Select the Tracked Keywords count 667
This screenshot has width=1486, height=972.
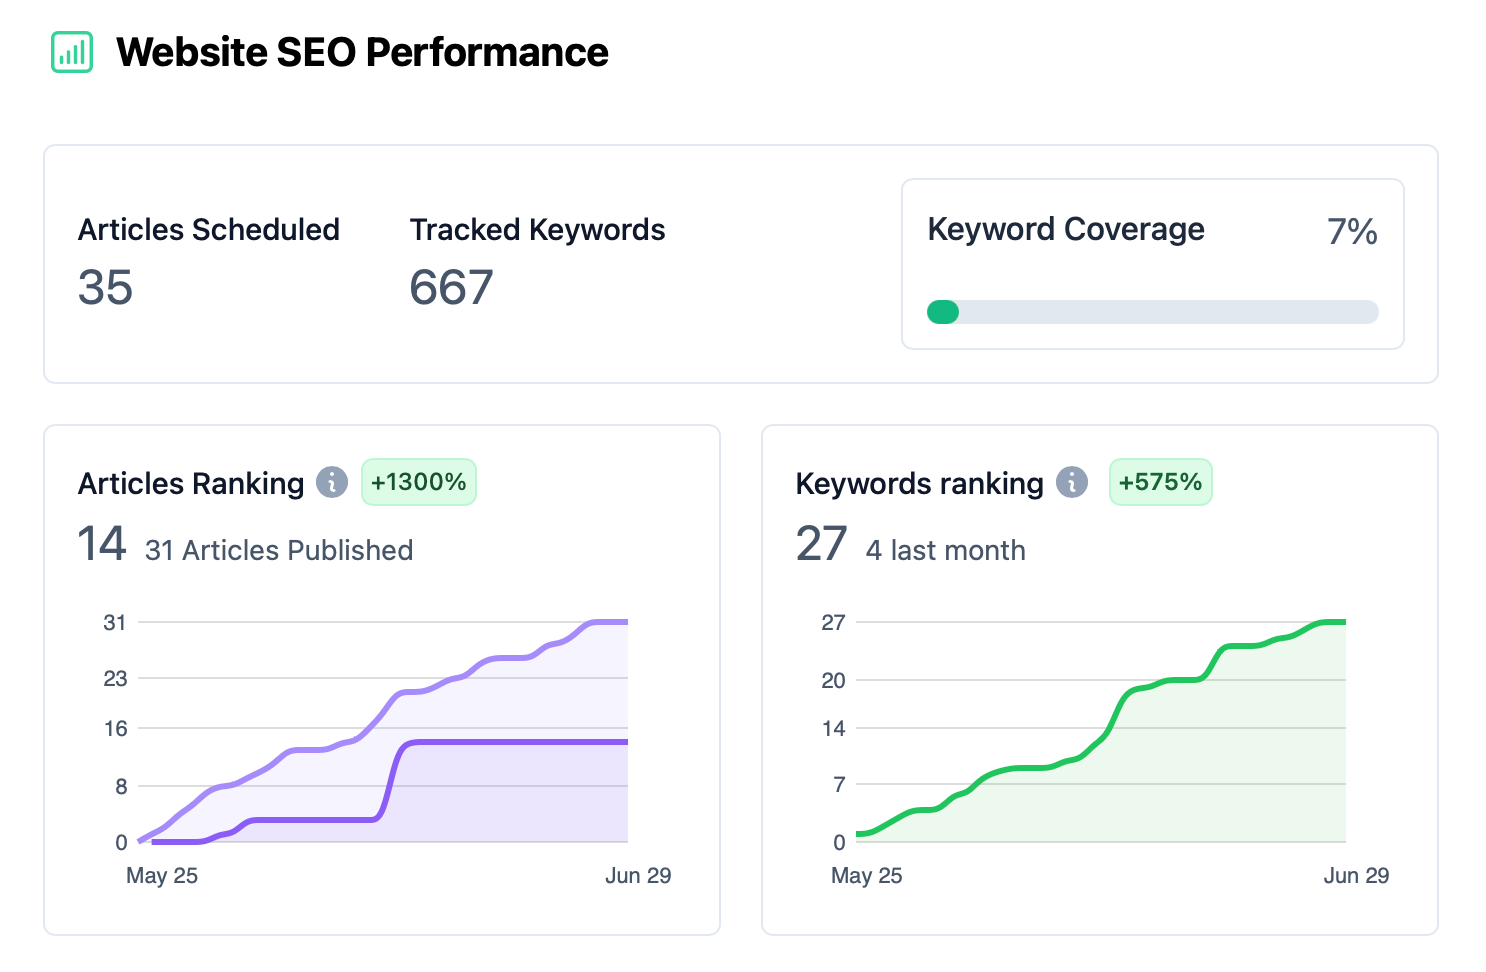[x=451, y=288]
